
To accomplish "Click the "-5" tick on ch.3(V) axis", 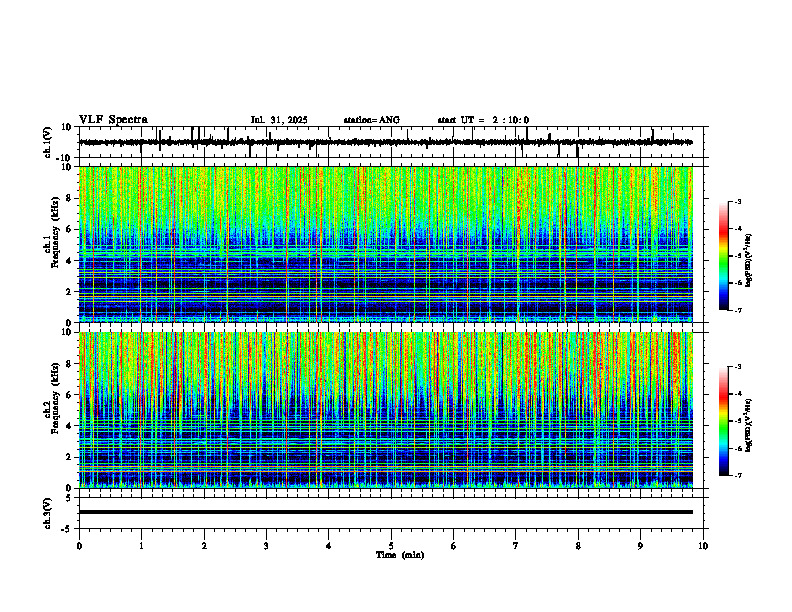I will click(67, 529).
